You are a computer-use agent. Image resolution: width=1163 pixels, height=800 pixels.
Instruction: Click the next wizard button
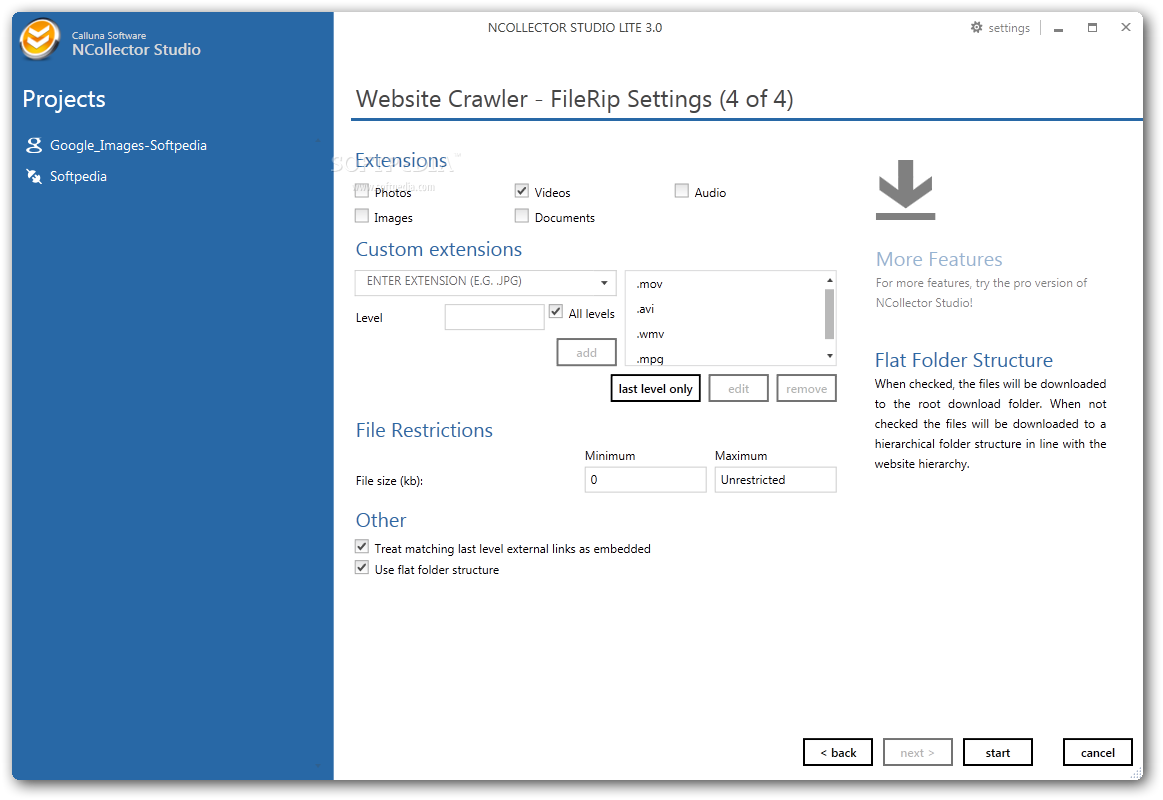917,753
